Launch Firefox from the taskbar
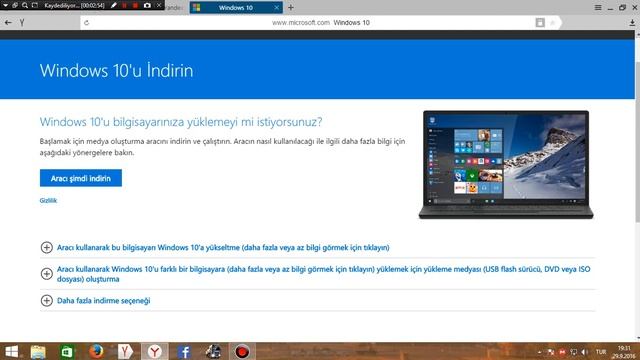The height and width of the screenshot is (360, 640). (96, 351)
